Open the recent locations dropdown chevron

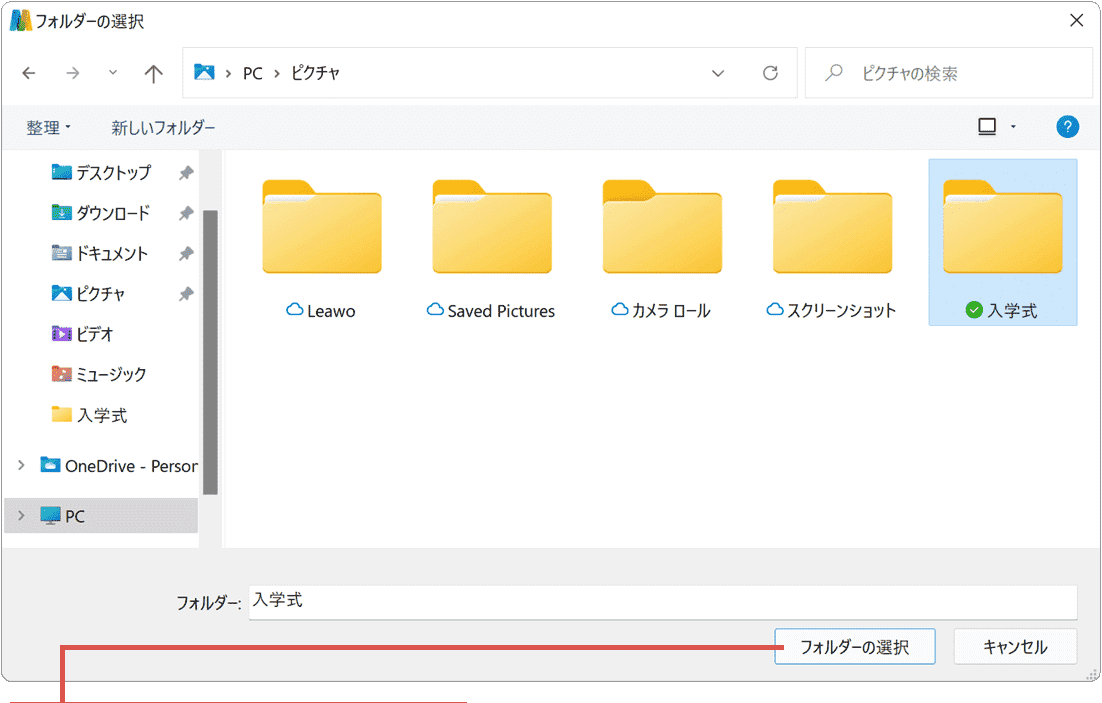click(x=112, y=73)
